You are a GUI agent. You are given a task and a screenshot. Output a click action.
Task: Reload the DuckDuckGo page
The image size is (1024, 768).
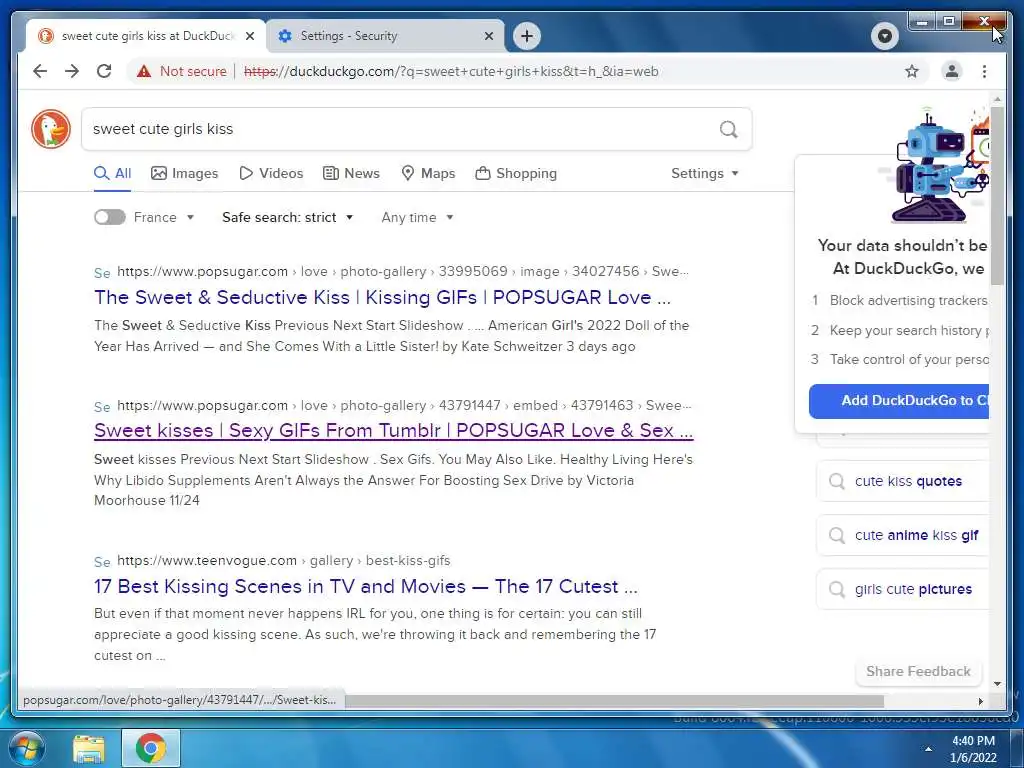[104, 71]
